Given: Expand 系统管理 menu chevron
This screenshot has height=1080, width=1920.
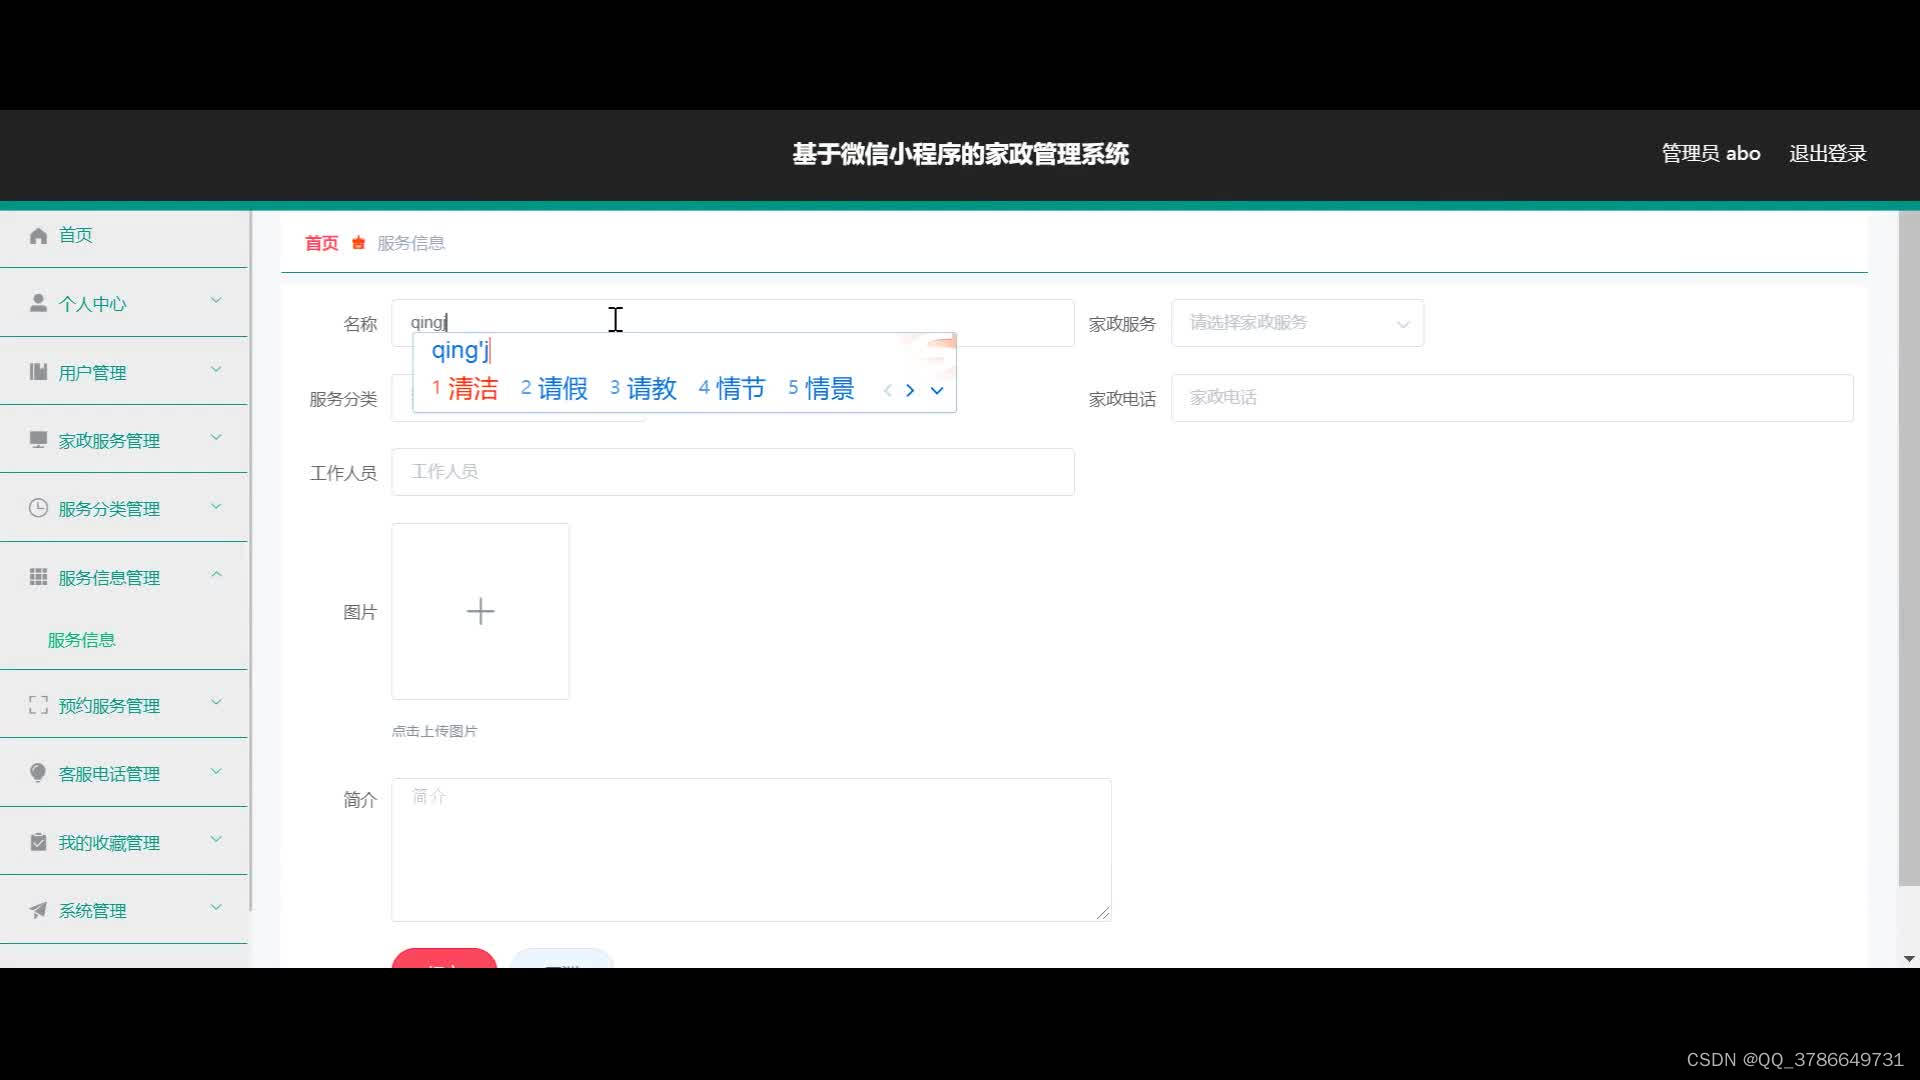Looking at the screenshot, I should pyautogui.click(x=216, y=908).
